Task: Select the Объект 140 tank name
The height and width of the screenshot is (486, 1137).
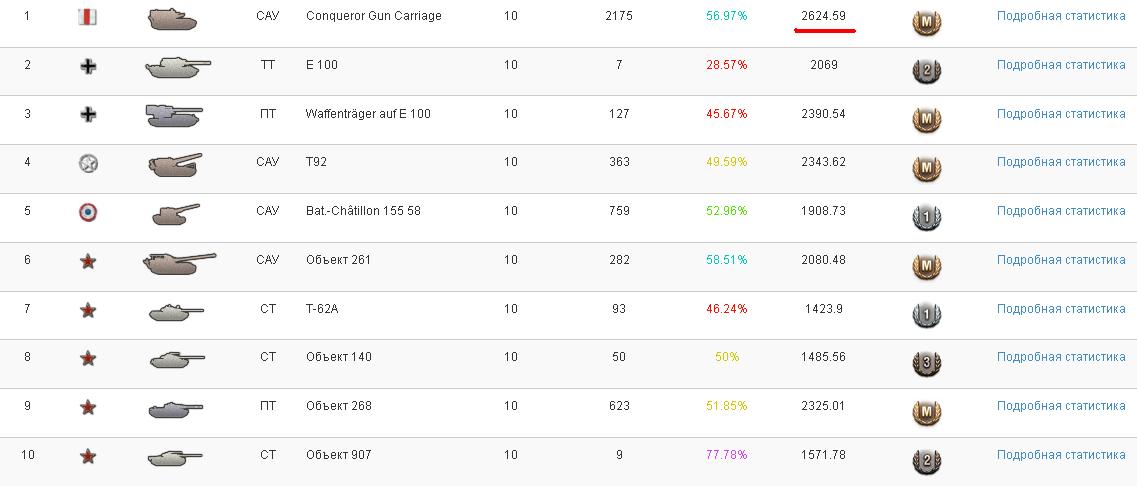Action: pyautogui.click(x=339, y=357)
